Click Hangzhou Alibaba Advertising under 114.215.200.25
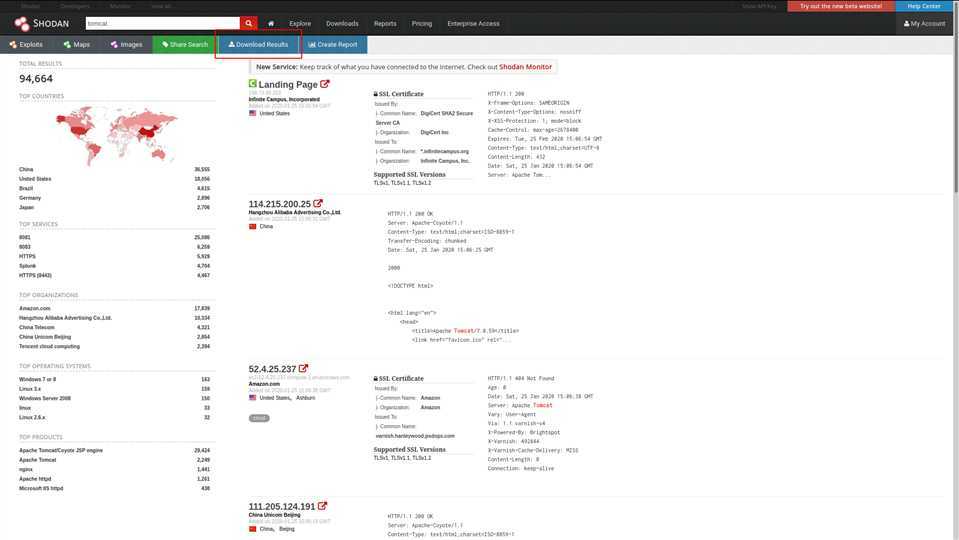 point(294,212)
